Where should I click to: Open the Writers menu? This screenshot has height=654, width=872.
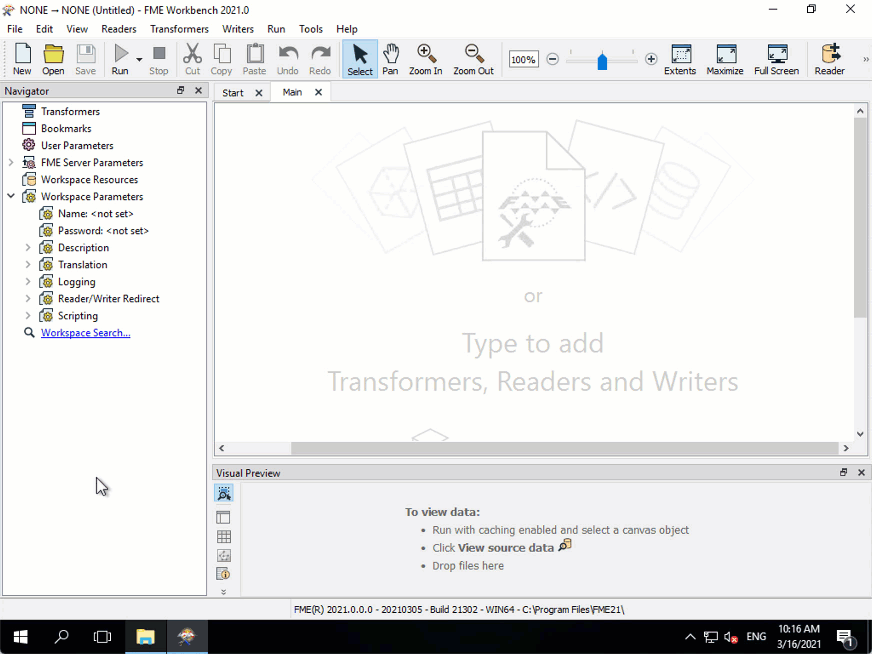[238, 29]
